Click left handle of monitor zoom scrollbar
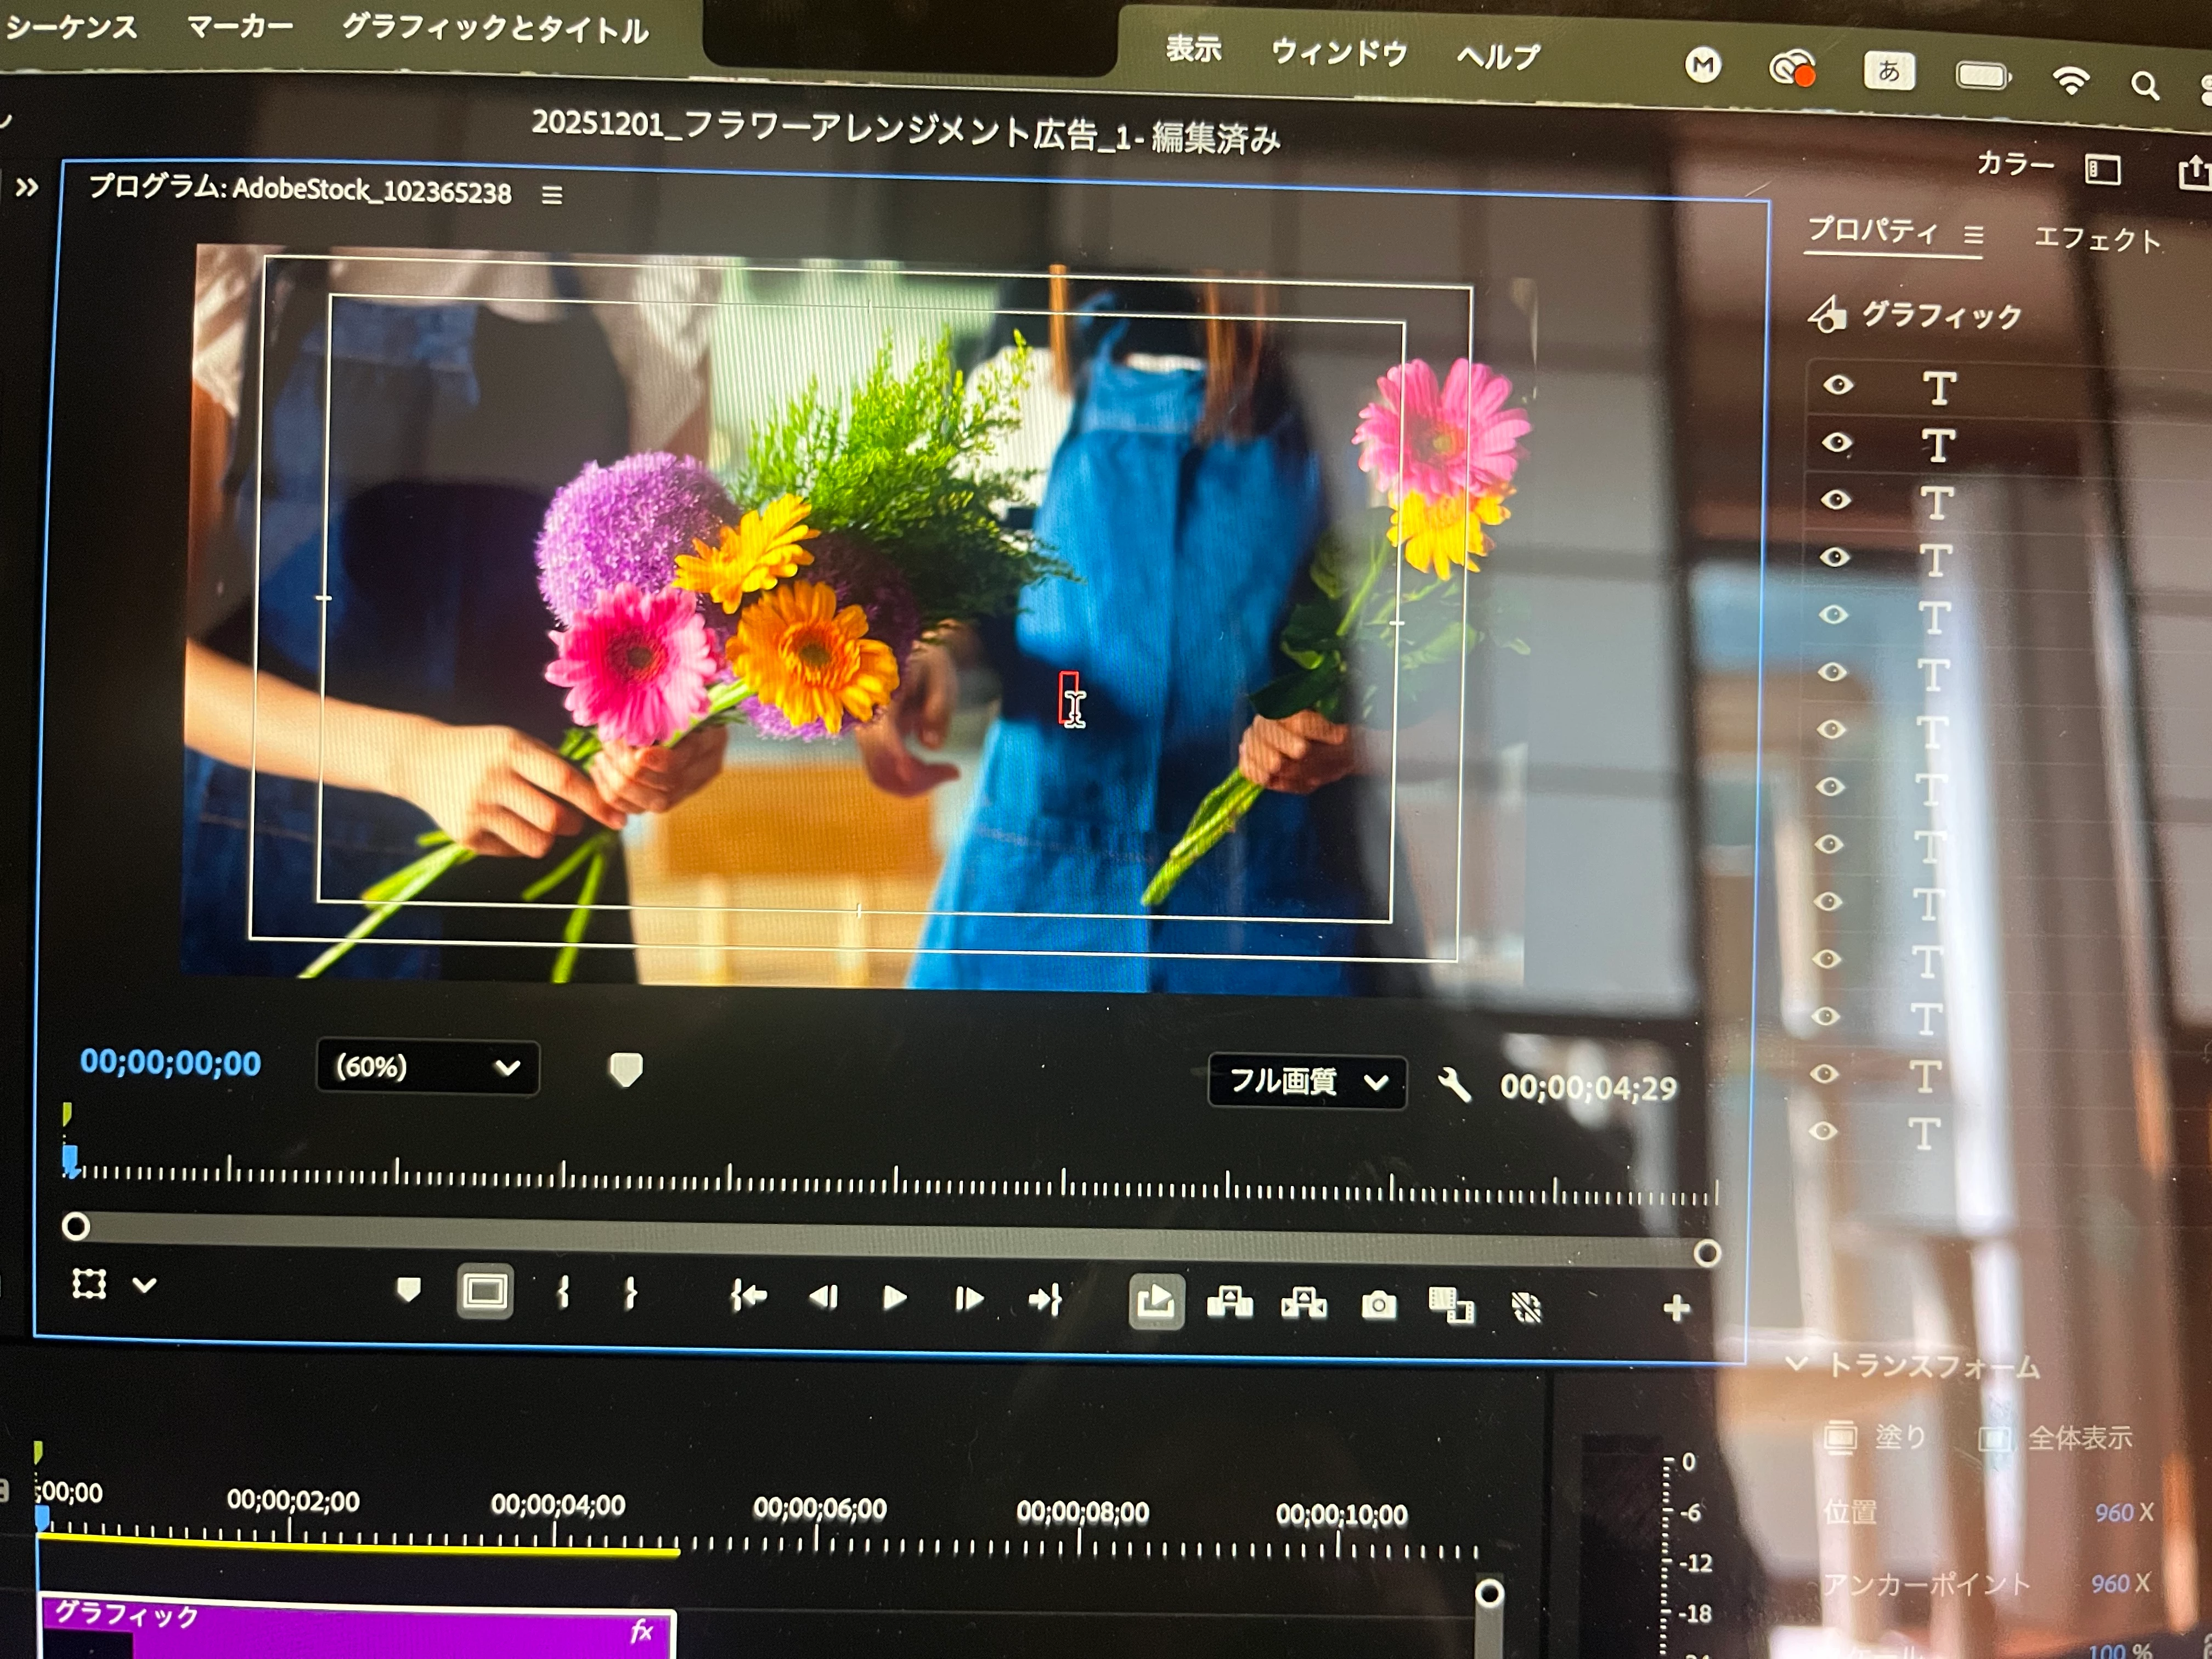The width and height of the screenshot is (2212, 1659). click(x=76, y=1226)
